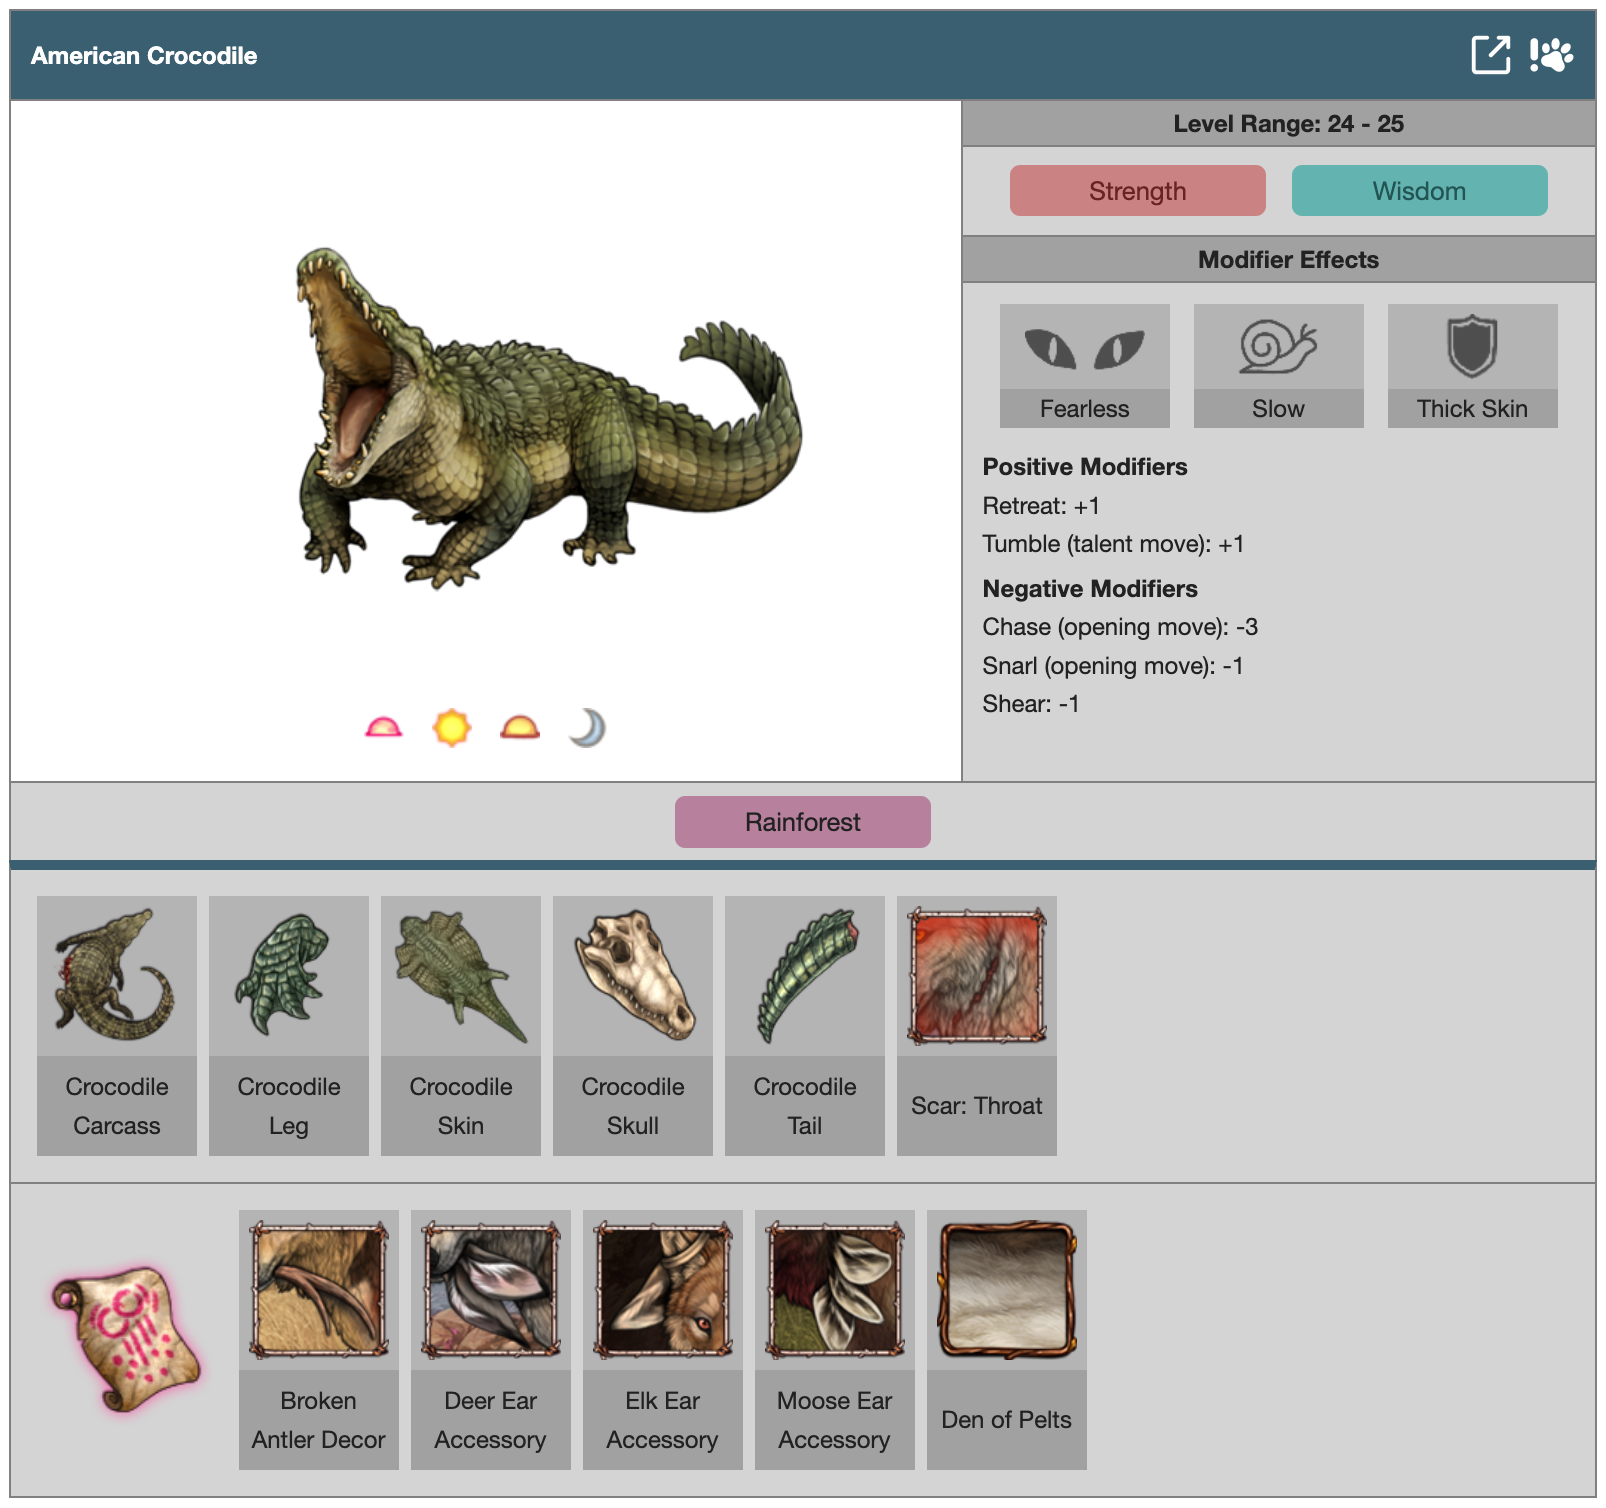Click the paw alert icon

click(1551, 55)
